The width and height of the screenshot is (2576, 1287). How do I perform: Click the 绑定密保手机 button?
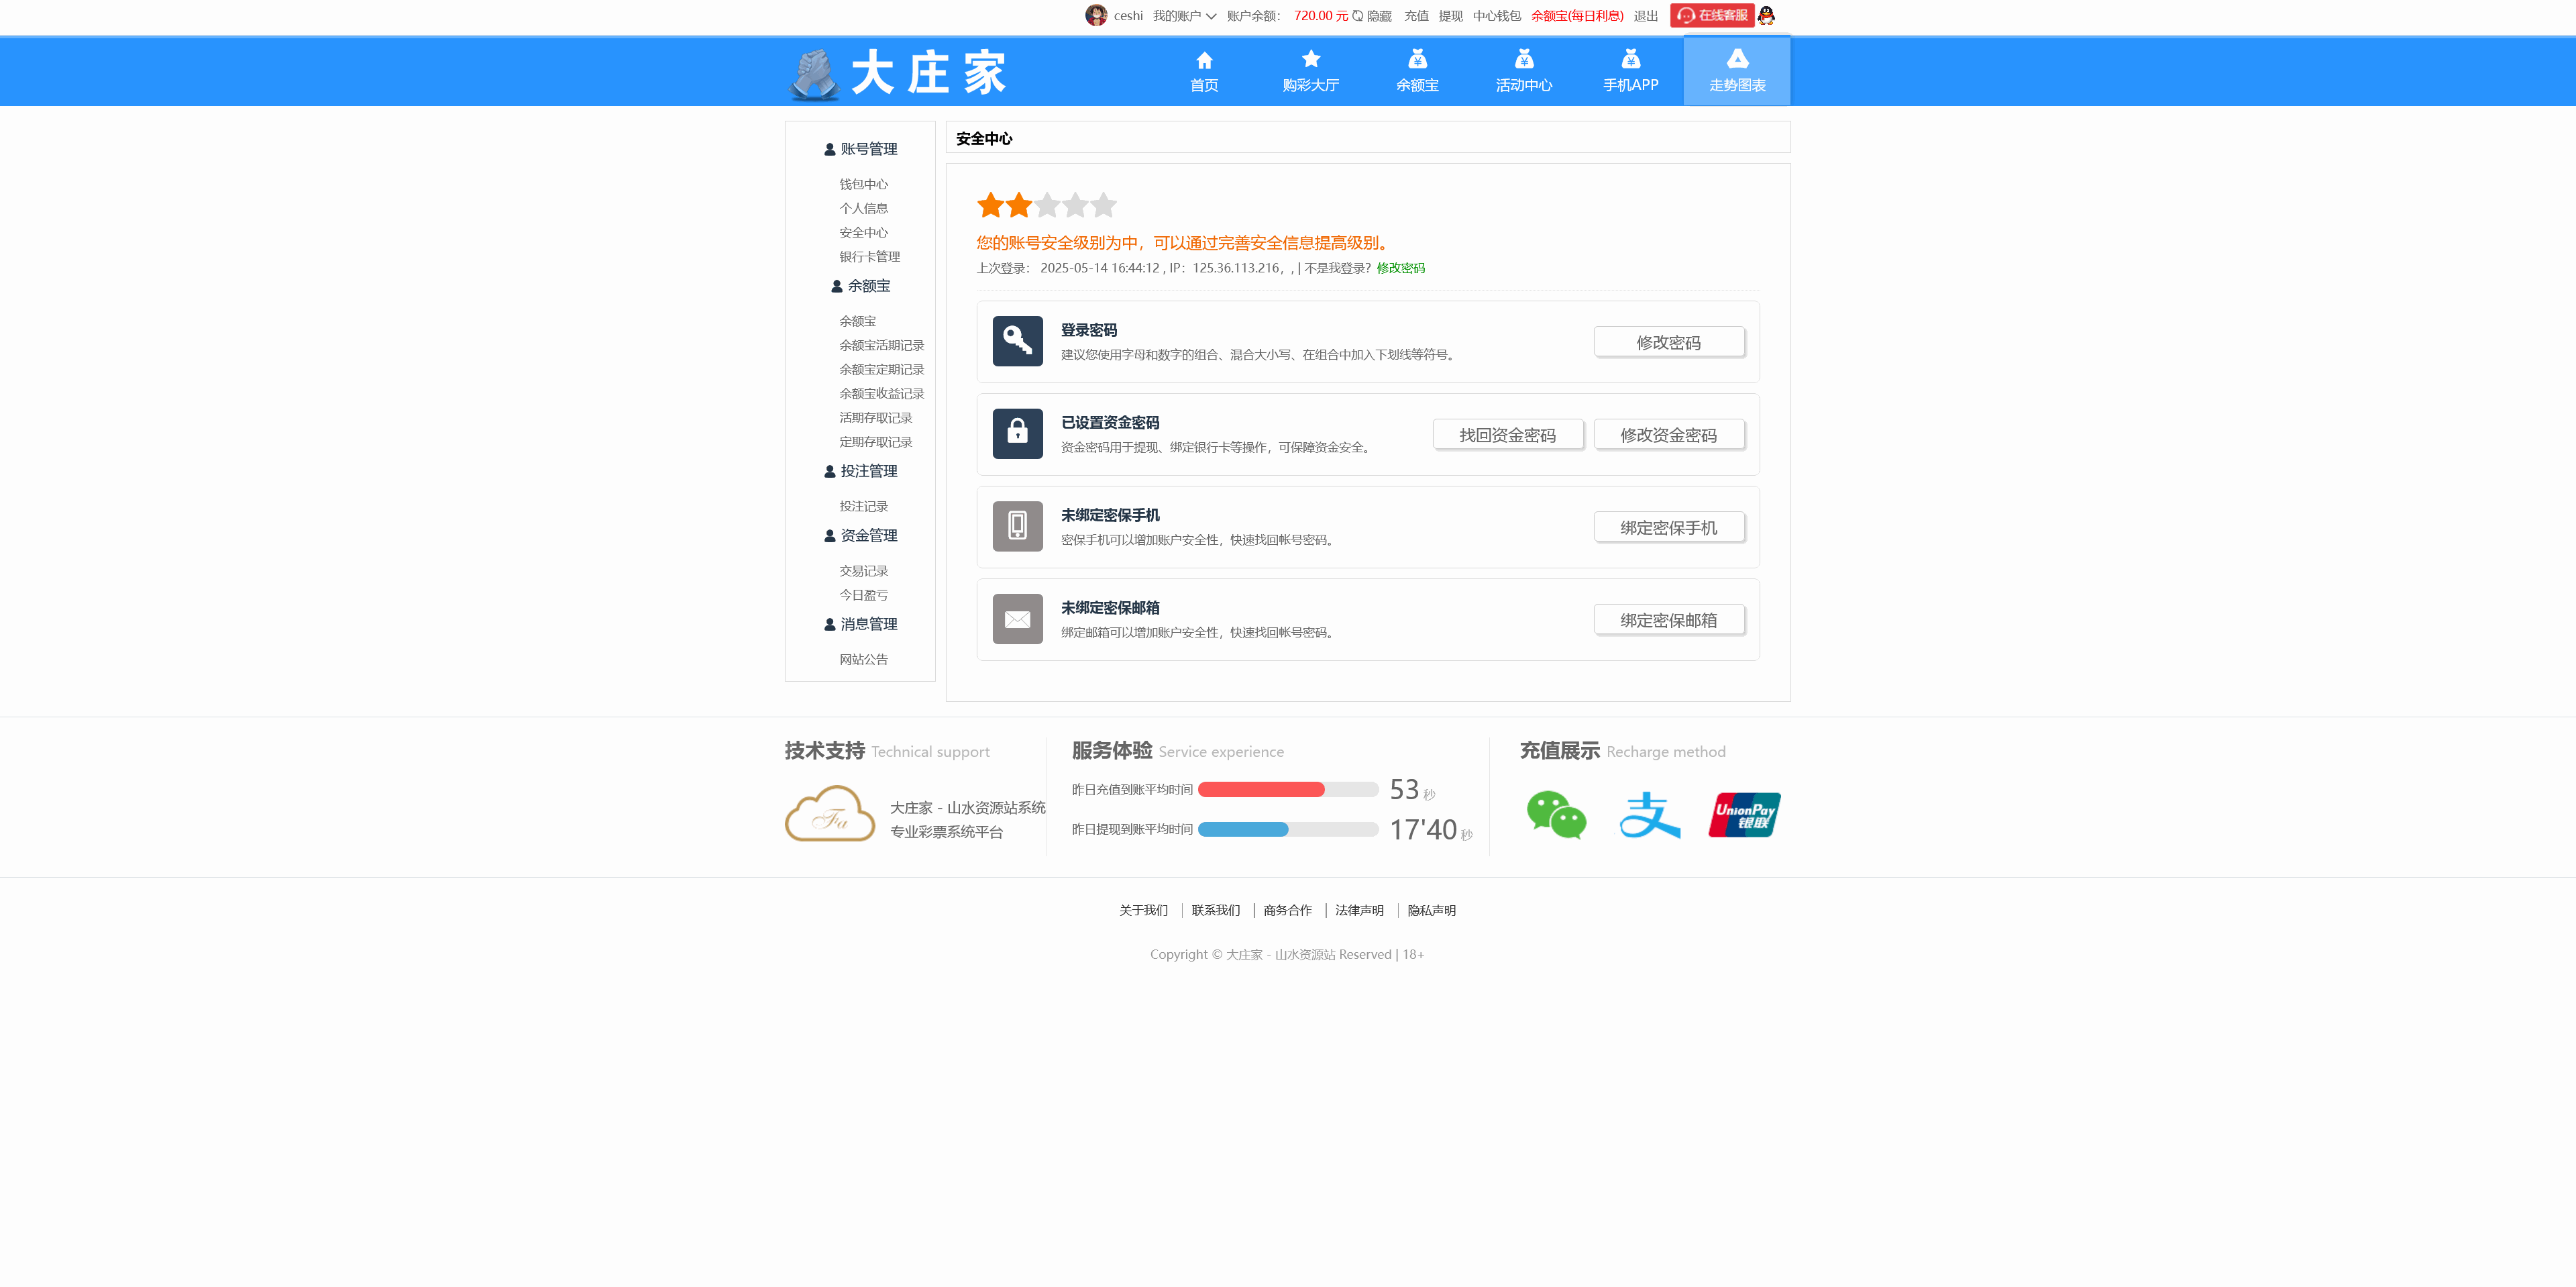(1668, 527)
